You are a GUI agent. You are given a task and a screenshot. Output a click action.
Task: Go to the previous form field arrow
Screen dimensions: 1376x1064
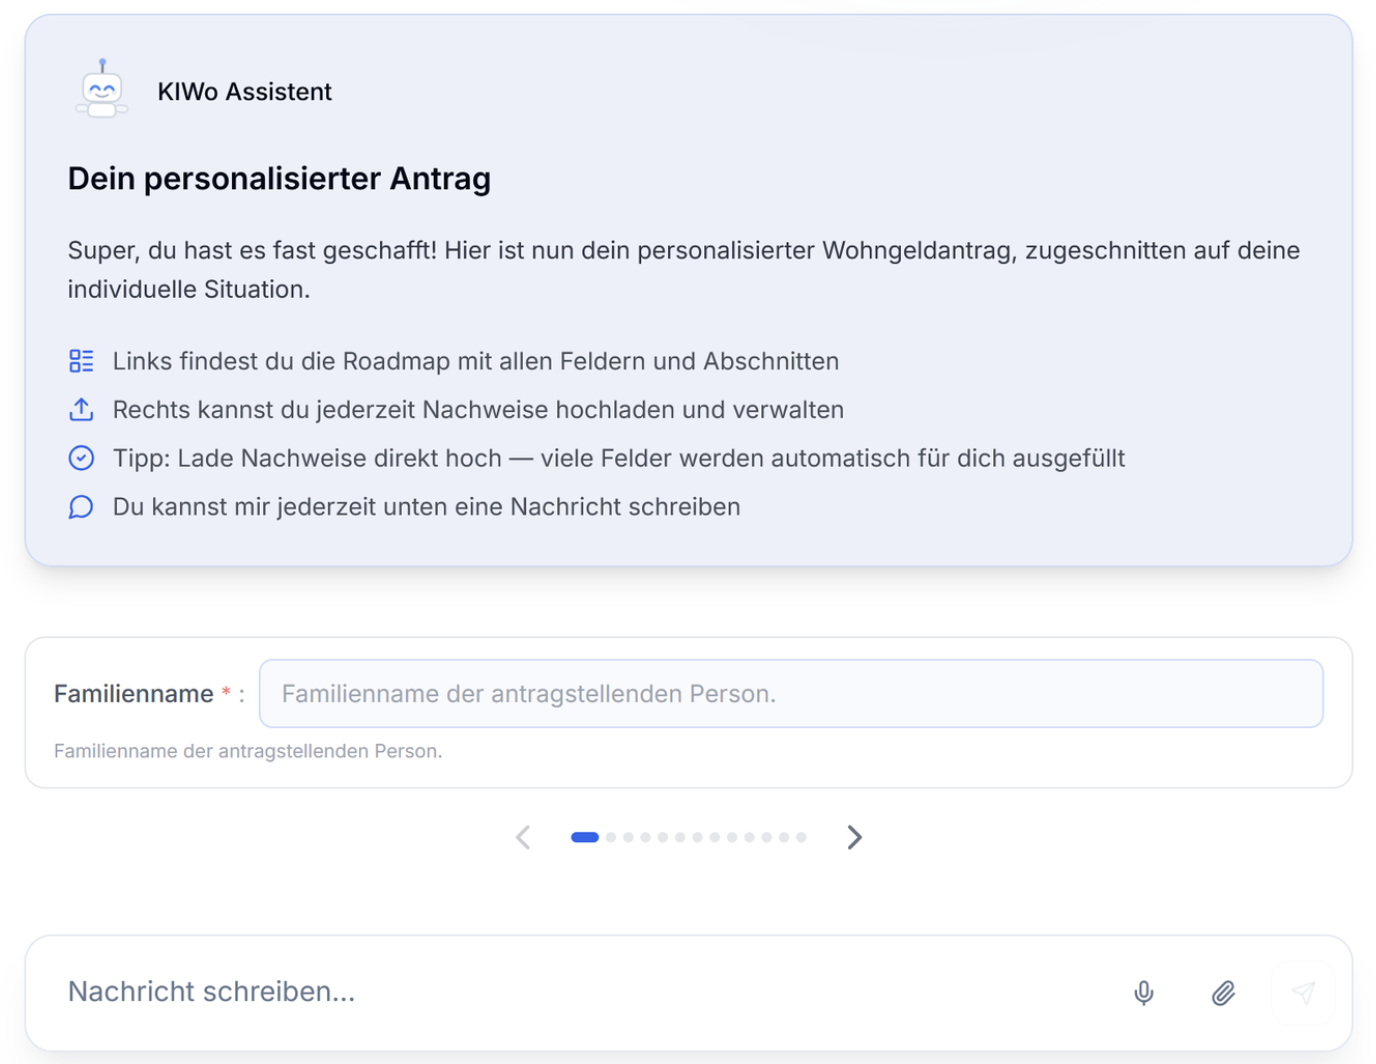coord(523,837)
